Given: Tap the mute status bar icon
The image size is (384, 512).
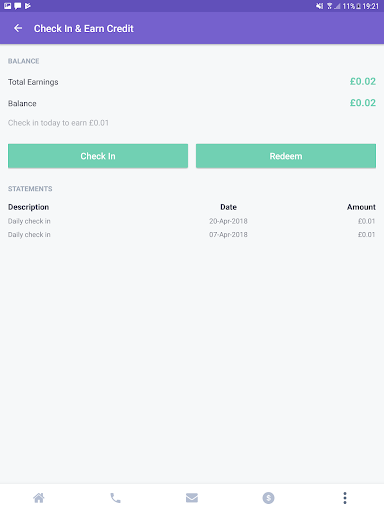Looking at the screenshot, I should (319, 6).
